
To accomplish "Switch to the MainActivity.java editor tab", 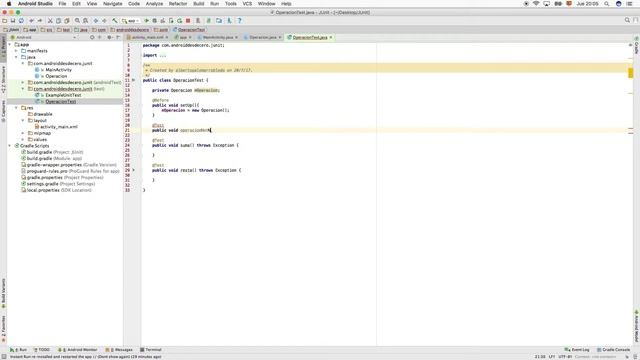I will click(x=218, y=37).
